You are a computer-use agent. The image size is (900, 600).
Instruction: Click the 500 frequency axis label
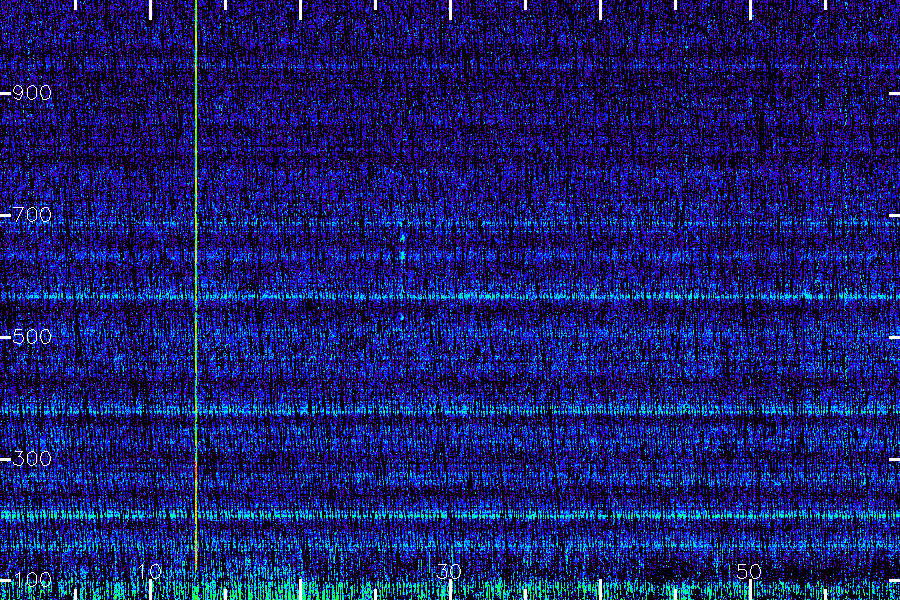32,337
